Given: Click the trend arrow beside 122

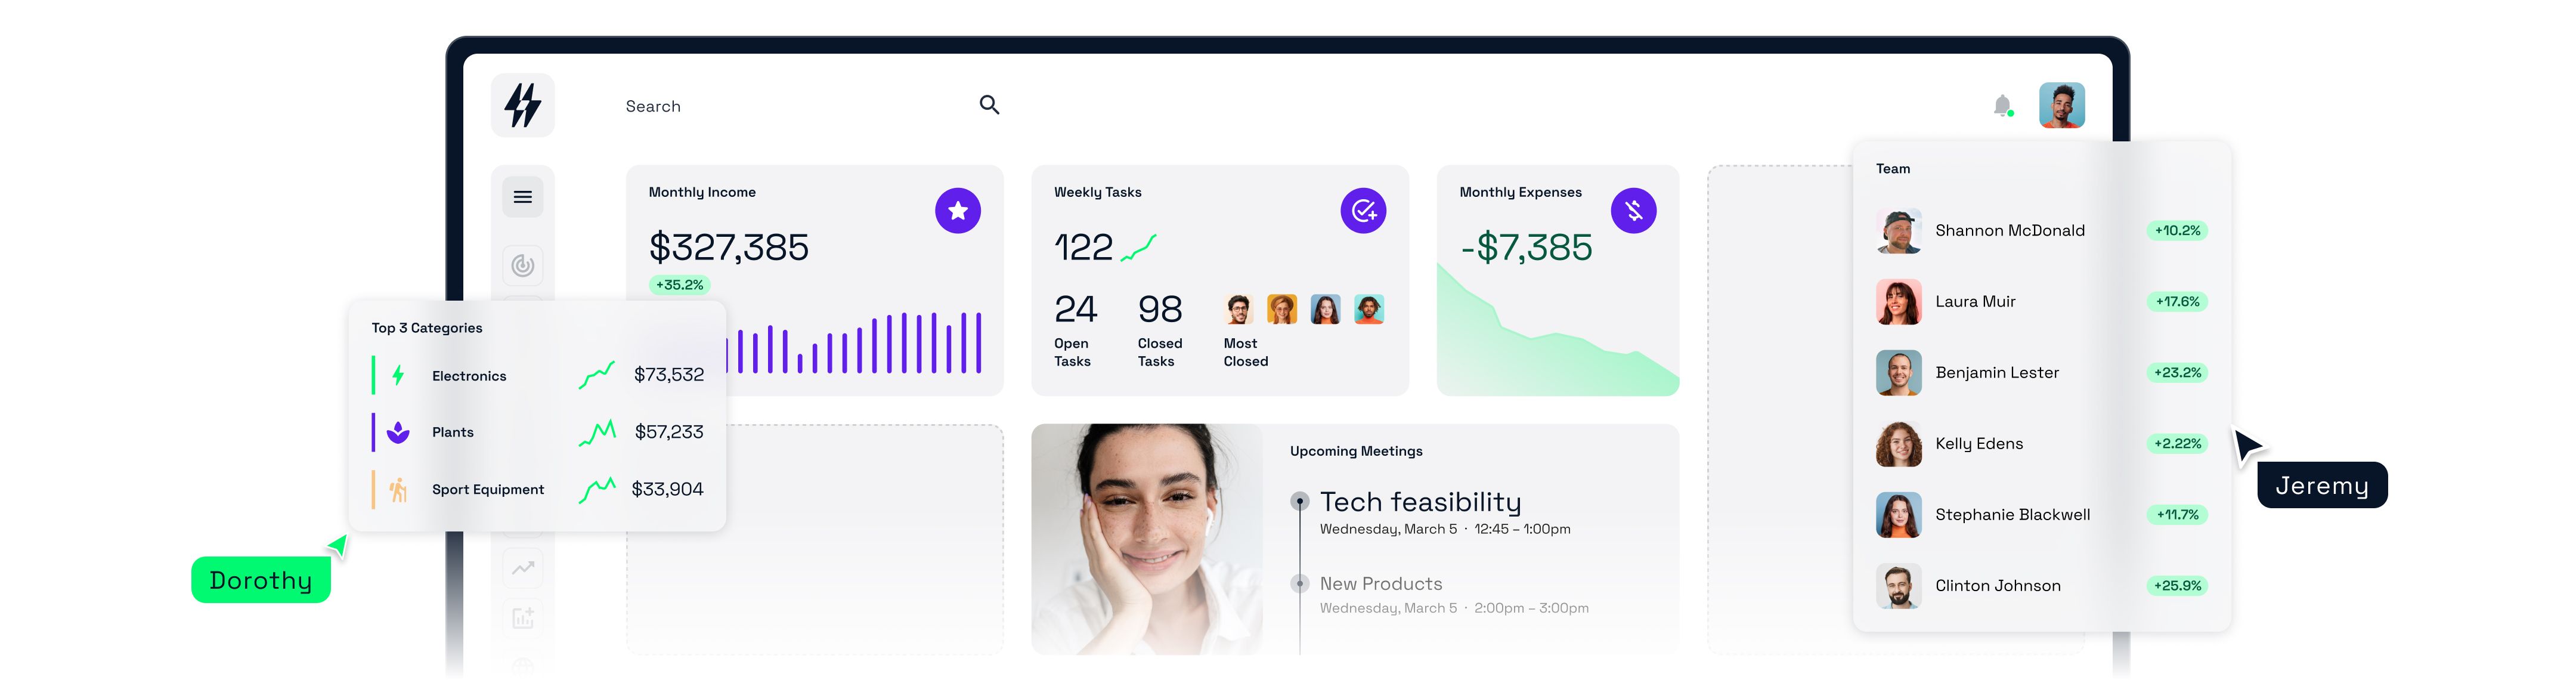Looking at the screenshot, I should [x=1138, y=247].
